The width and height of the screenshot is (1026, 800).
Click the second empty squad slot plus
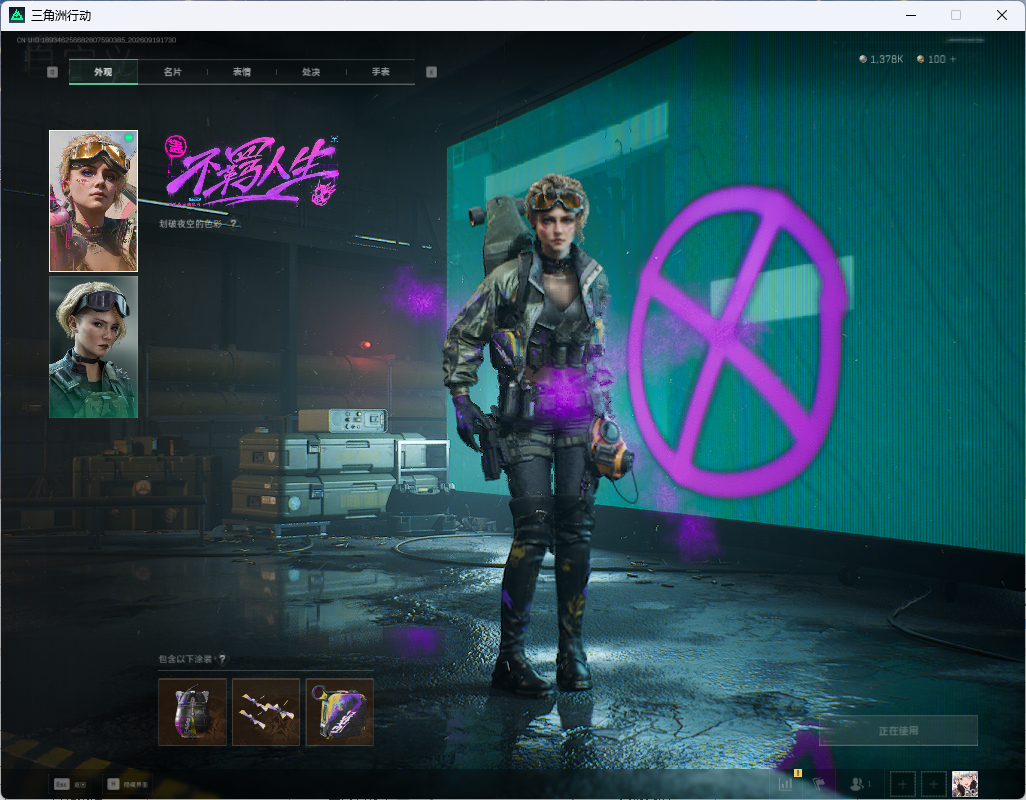pos(934,784)
